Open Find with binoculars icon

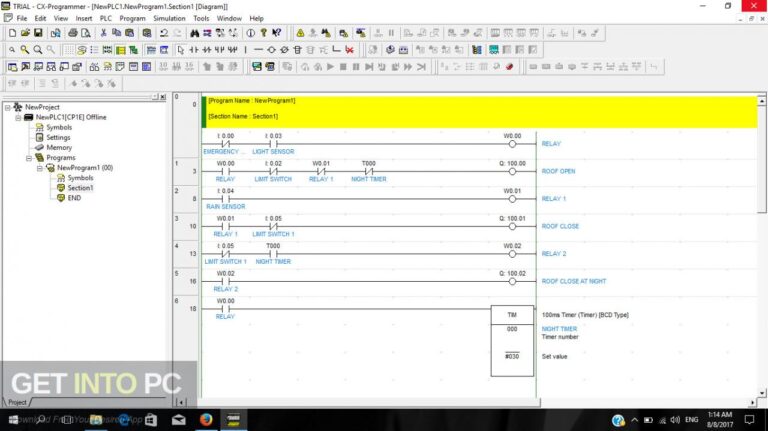[194, 33]
